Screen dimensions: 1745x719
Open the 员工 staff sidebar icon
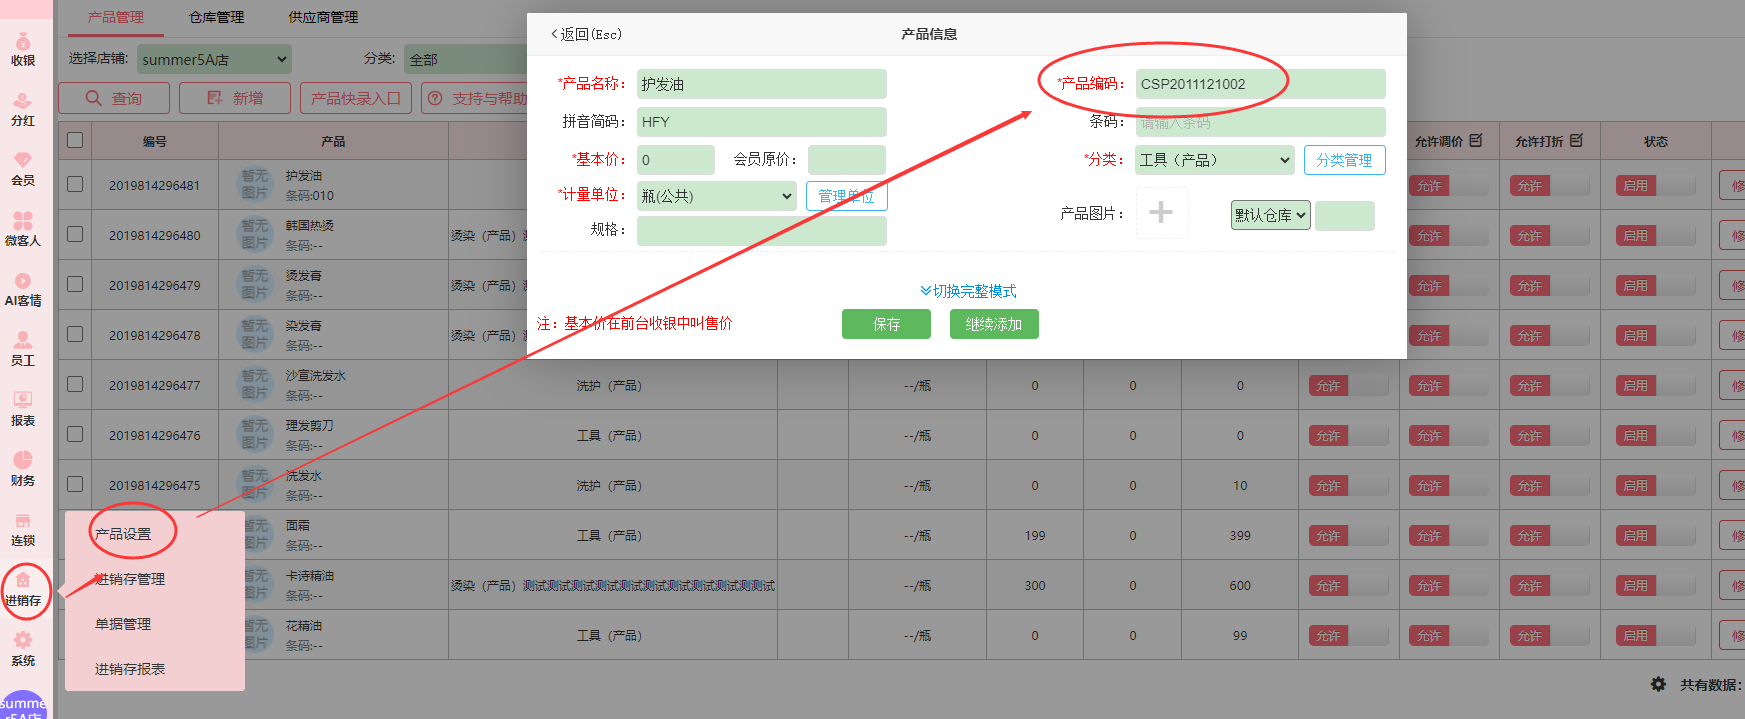pyautogui.click(x=23, y=349)
